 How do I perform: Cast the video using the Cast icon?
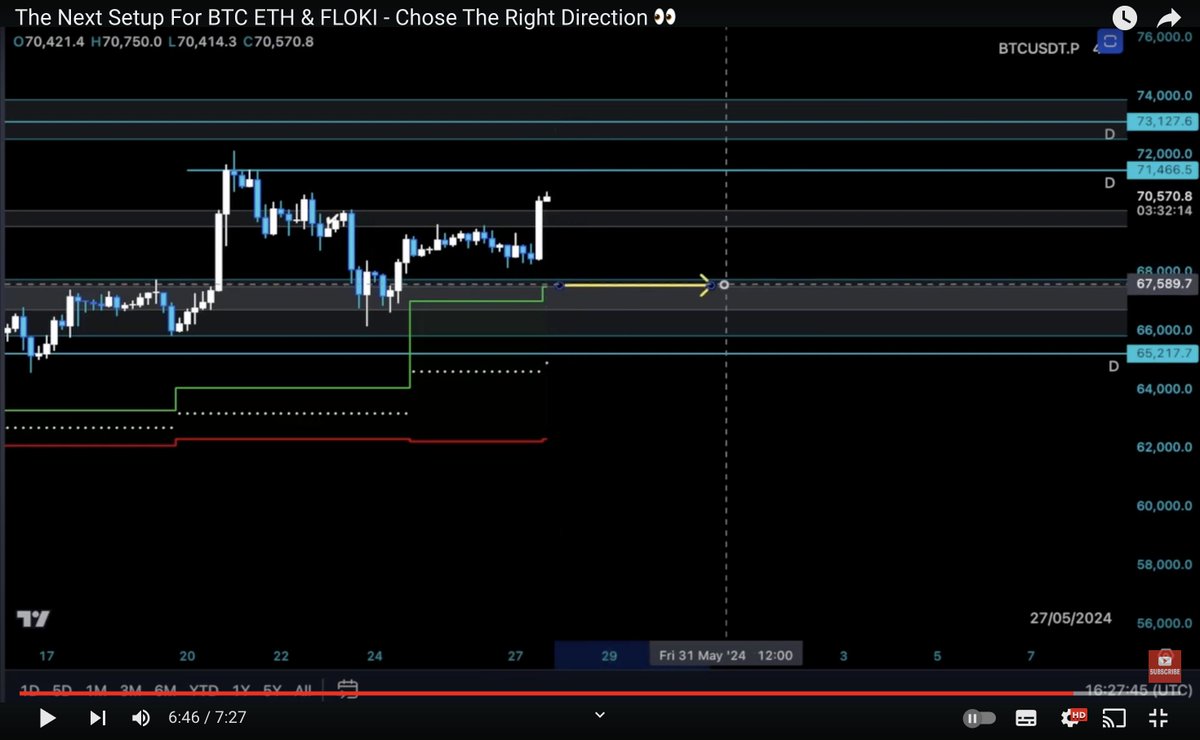coord(1116,717)
